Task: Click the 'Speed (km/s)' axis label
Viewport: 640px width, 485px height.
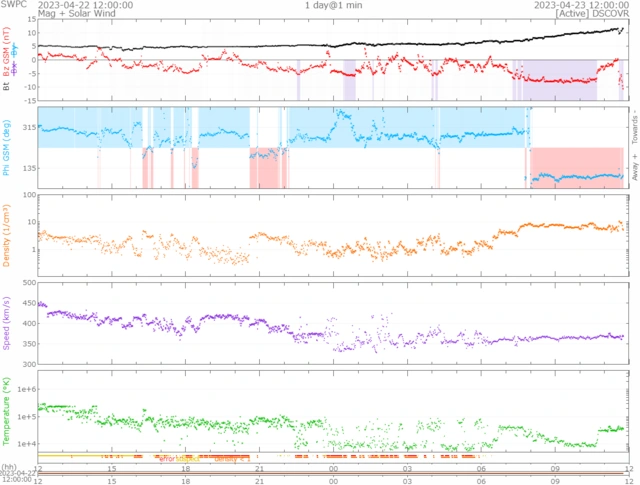Action: [6, 323]
